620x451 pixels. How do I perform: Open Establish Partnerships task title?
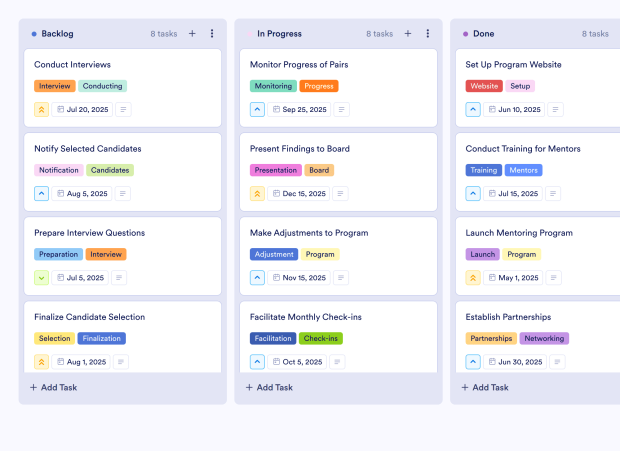point(513,317)
